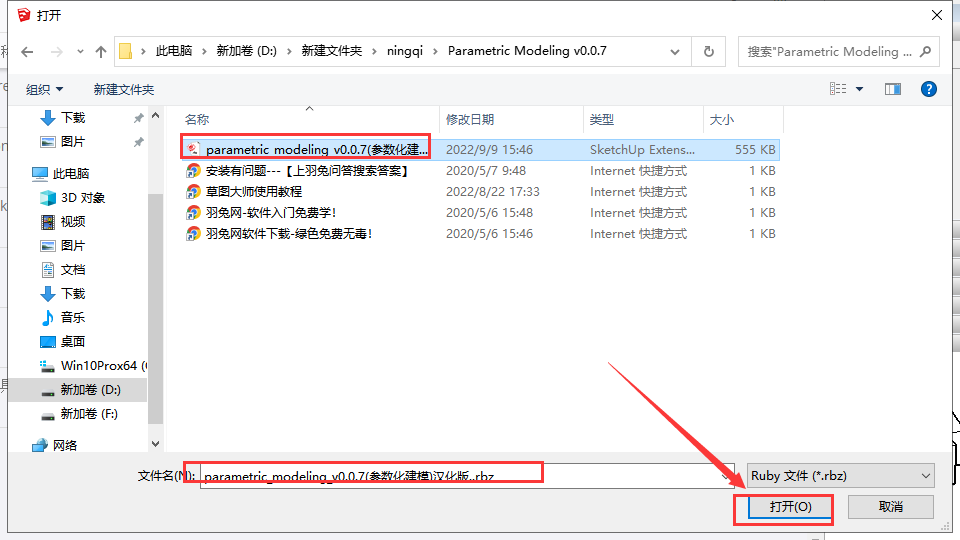Go up one folder level
The height and width of the screenshot is (540, 960).
tap(101, 52)
